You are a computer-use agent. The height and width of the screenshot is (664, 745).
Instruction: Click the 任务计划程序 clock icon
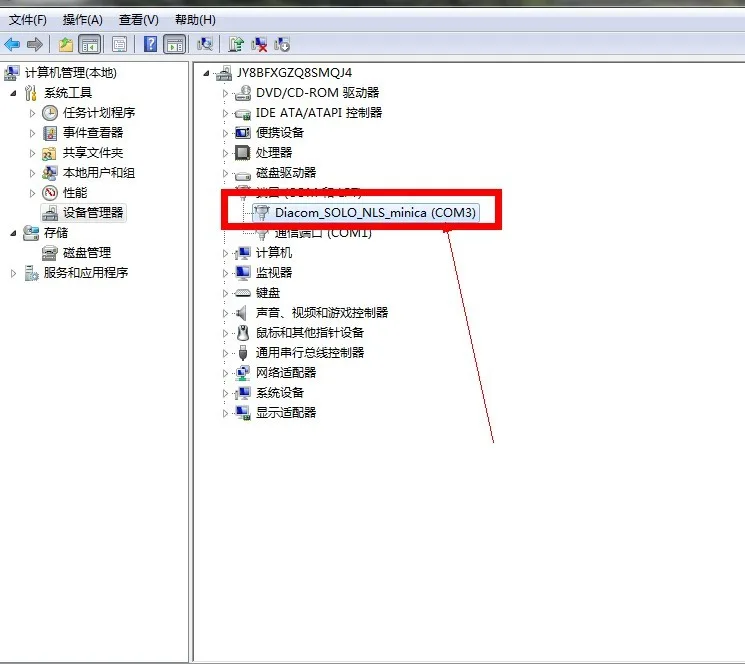click(50, 113)
